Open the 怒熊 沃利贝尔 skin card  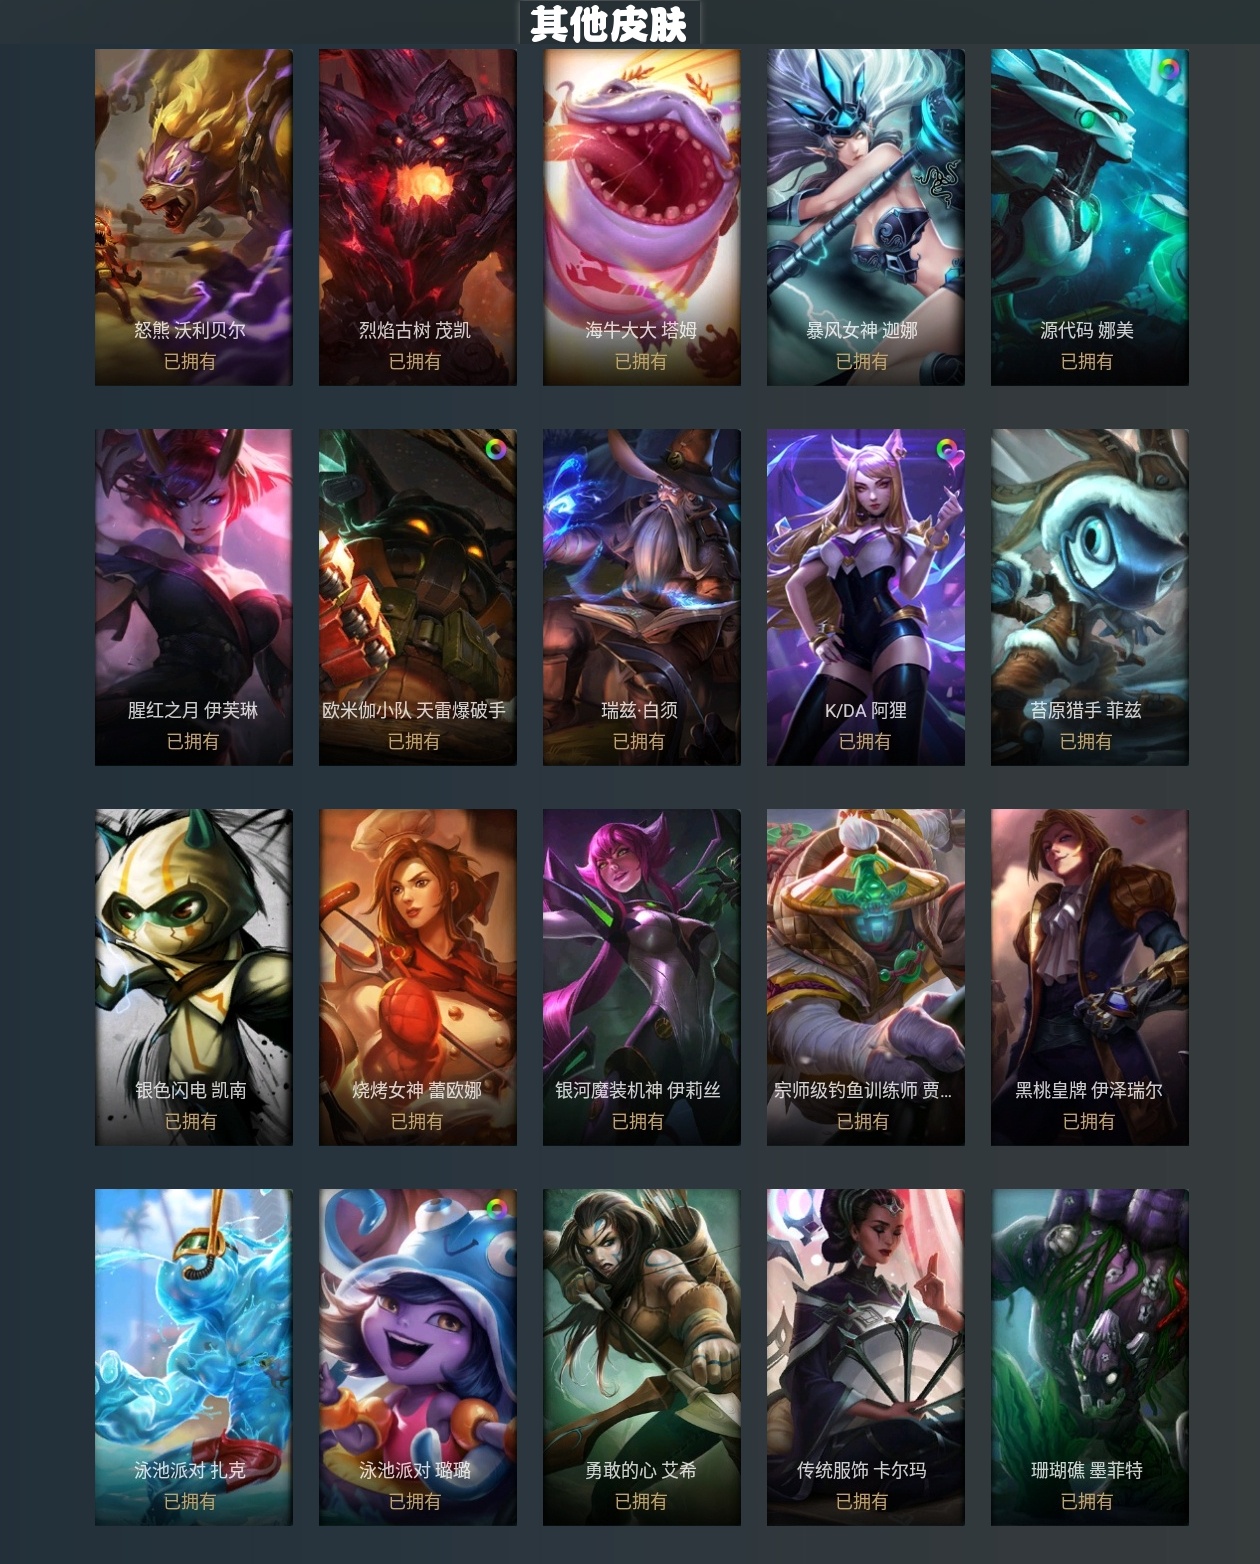(x=194, y=217)
